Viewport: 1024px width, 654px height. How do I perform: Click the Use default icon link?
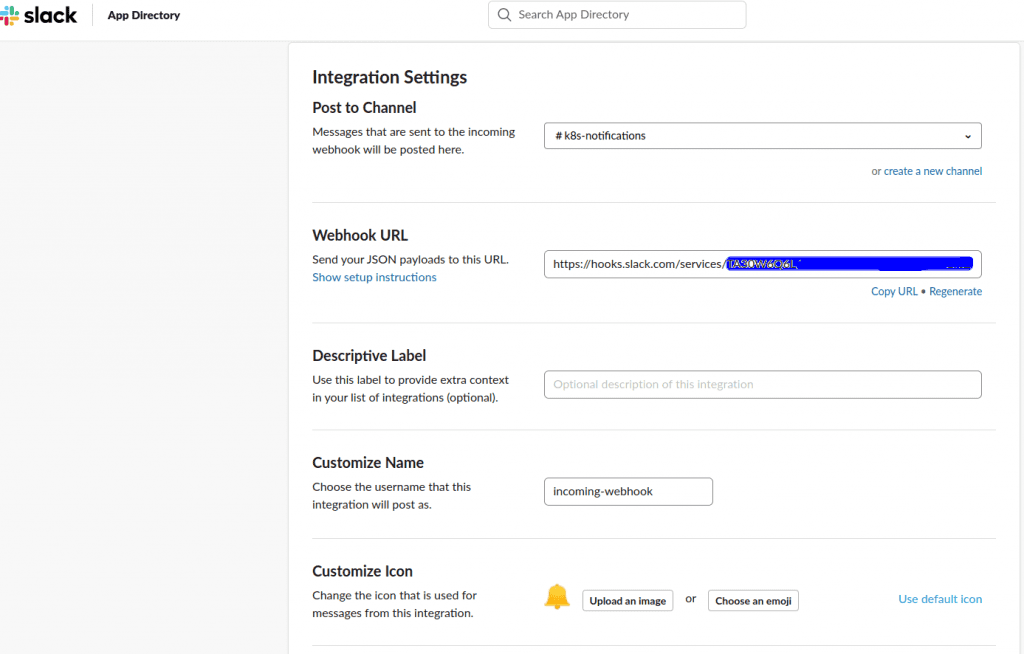click(940, 599)
